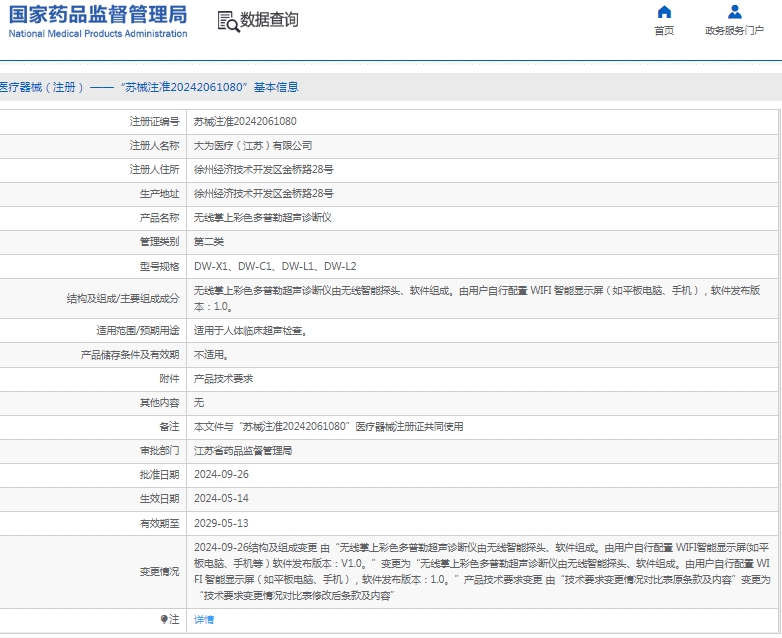This screenshot has width=782, height=638.
Task: Click the 生效日期 row label
Action: pyautogui.click(x=159, y=498)
